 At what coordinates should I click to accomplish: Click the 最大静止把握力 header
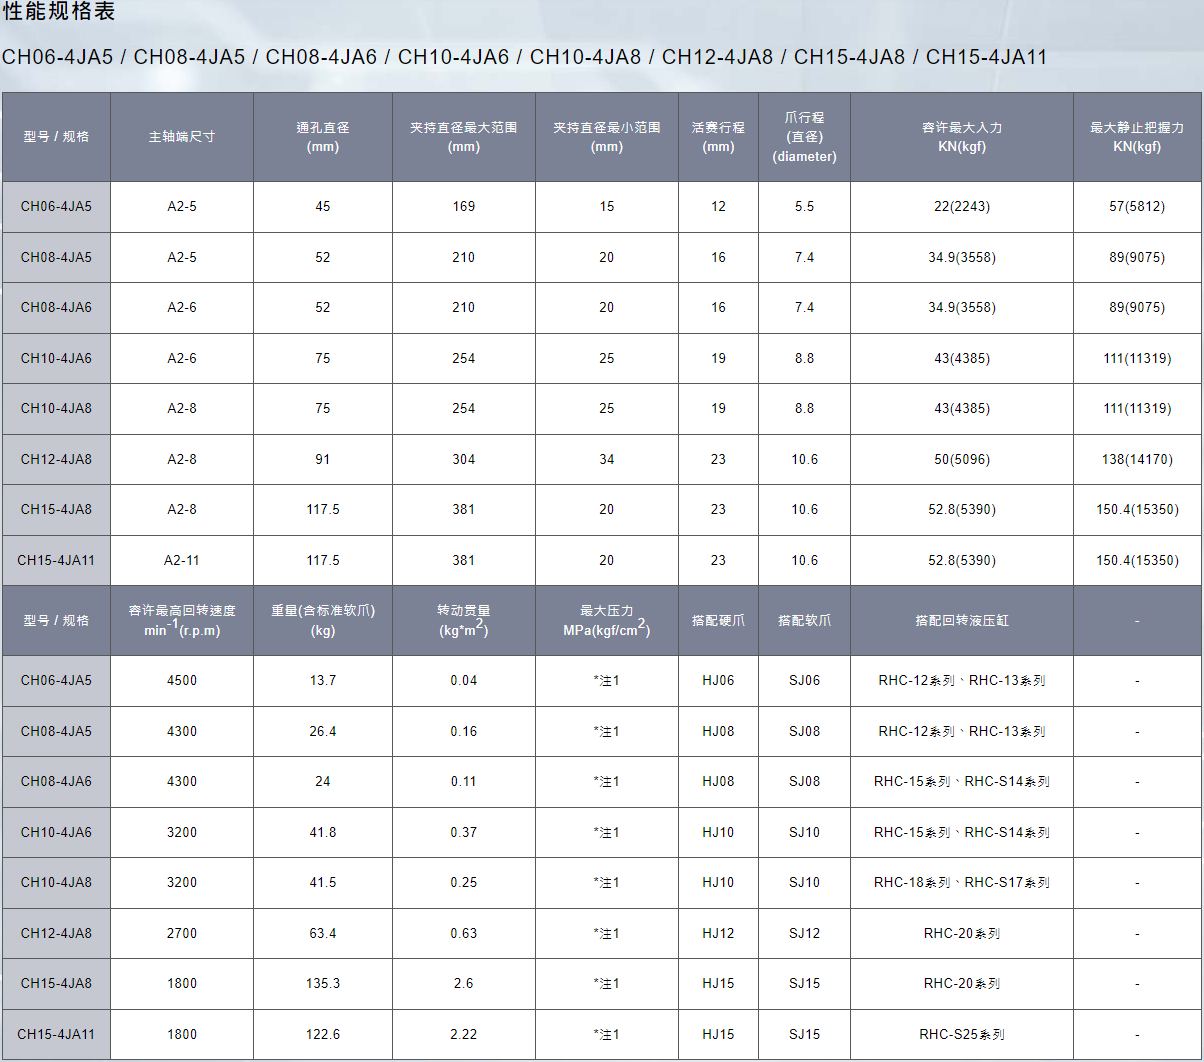point(1137,137)
